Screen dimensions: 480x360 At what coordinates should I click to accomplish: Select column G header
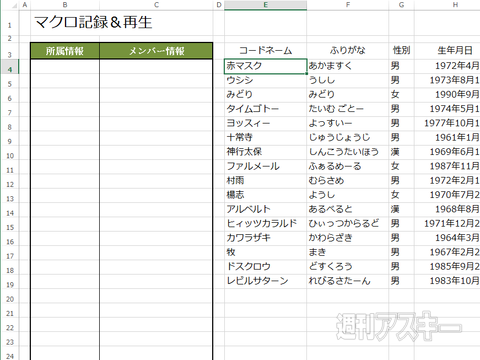401,5
